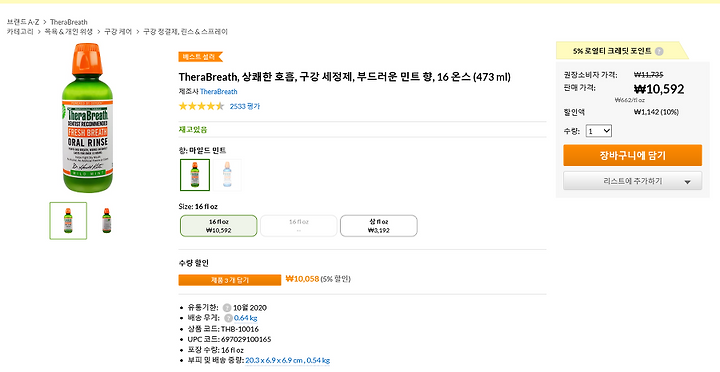The width and height of the screenshot is (720, 372).
Task: Click the loyalty credit help question icon
Action: [x=659, y=51]
